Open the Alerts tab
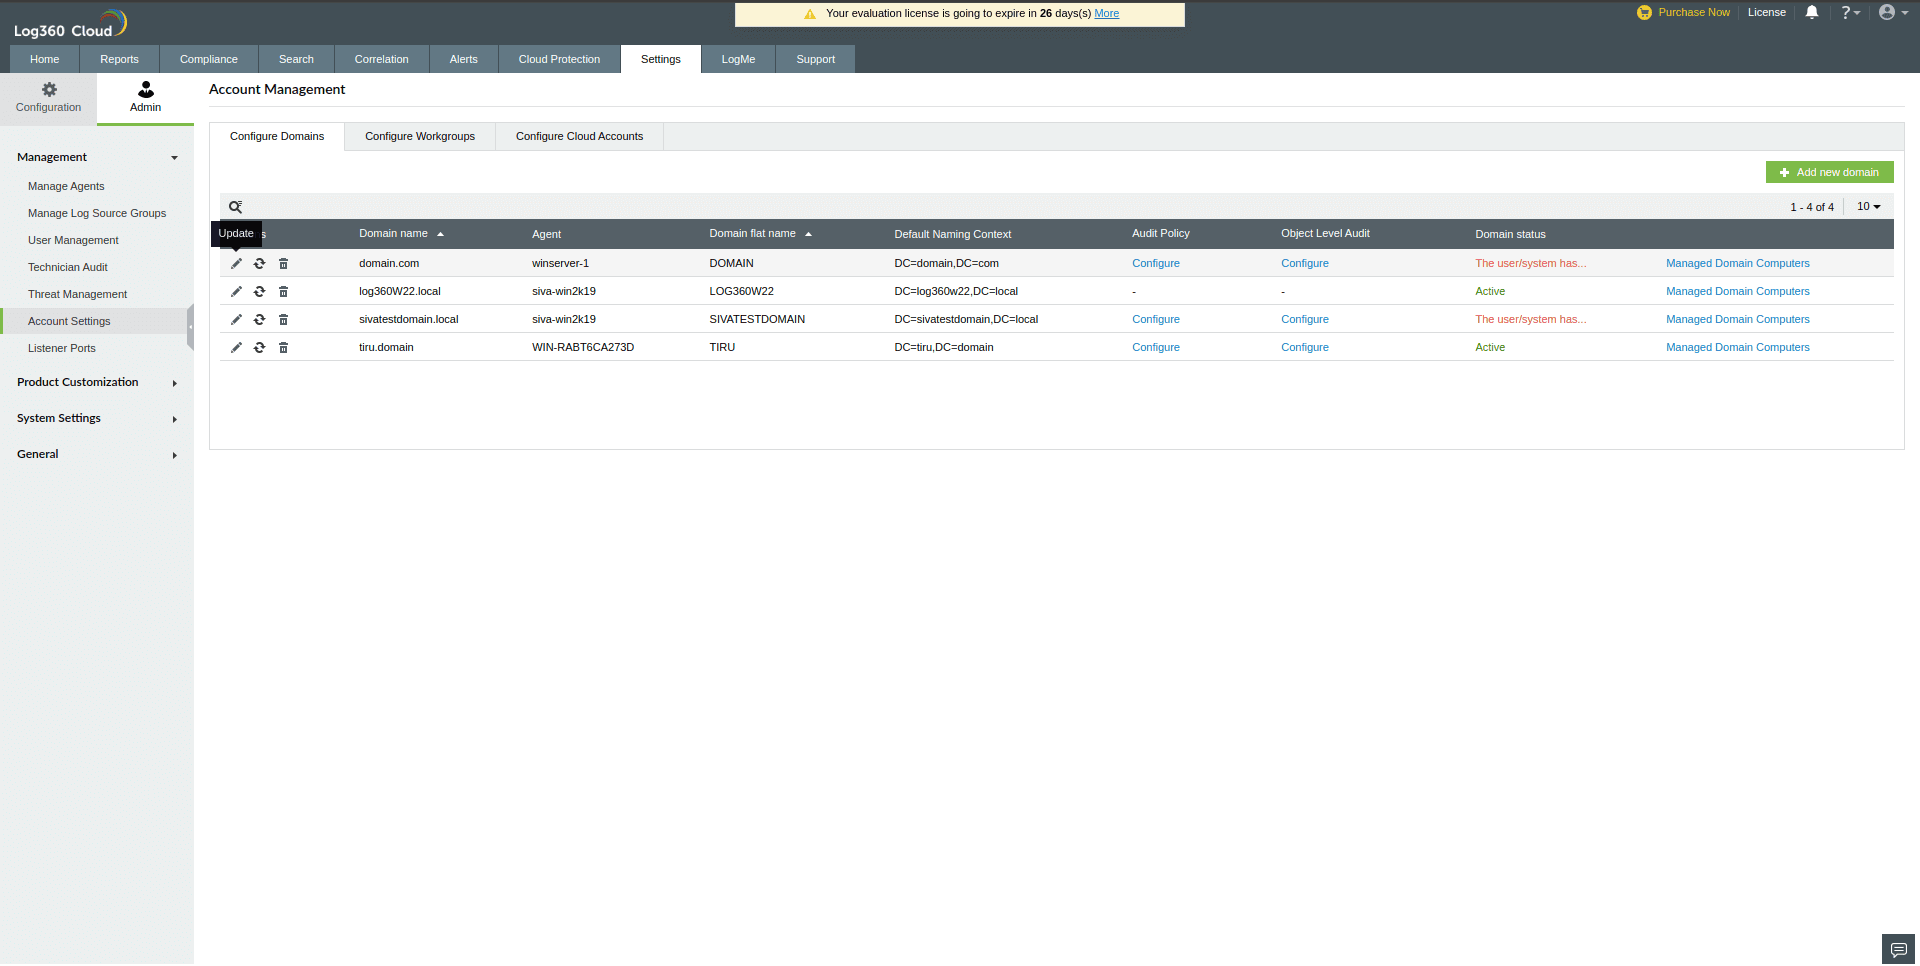This screenshot has height=966, width=1920. click(x=464, y=59)
